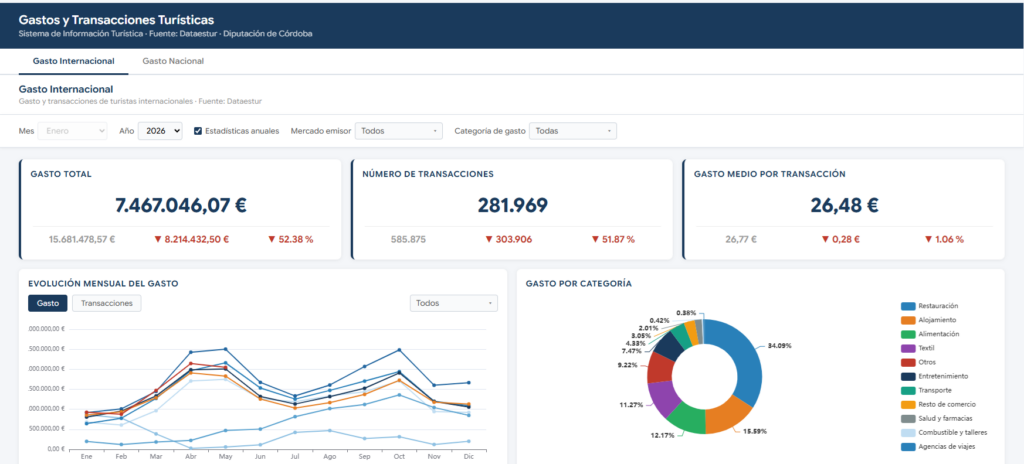This screenshot has height=464, width=1024.
Task: Toggle the Textil purple legend swatch
Action: [907, 348]
